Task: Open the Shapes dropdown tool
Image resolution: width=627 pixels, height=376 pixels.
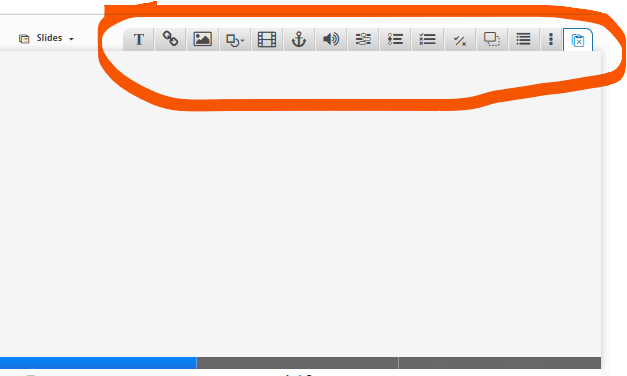Action: (x=235, y=39)
